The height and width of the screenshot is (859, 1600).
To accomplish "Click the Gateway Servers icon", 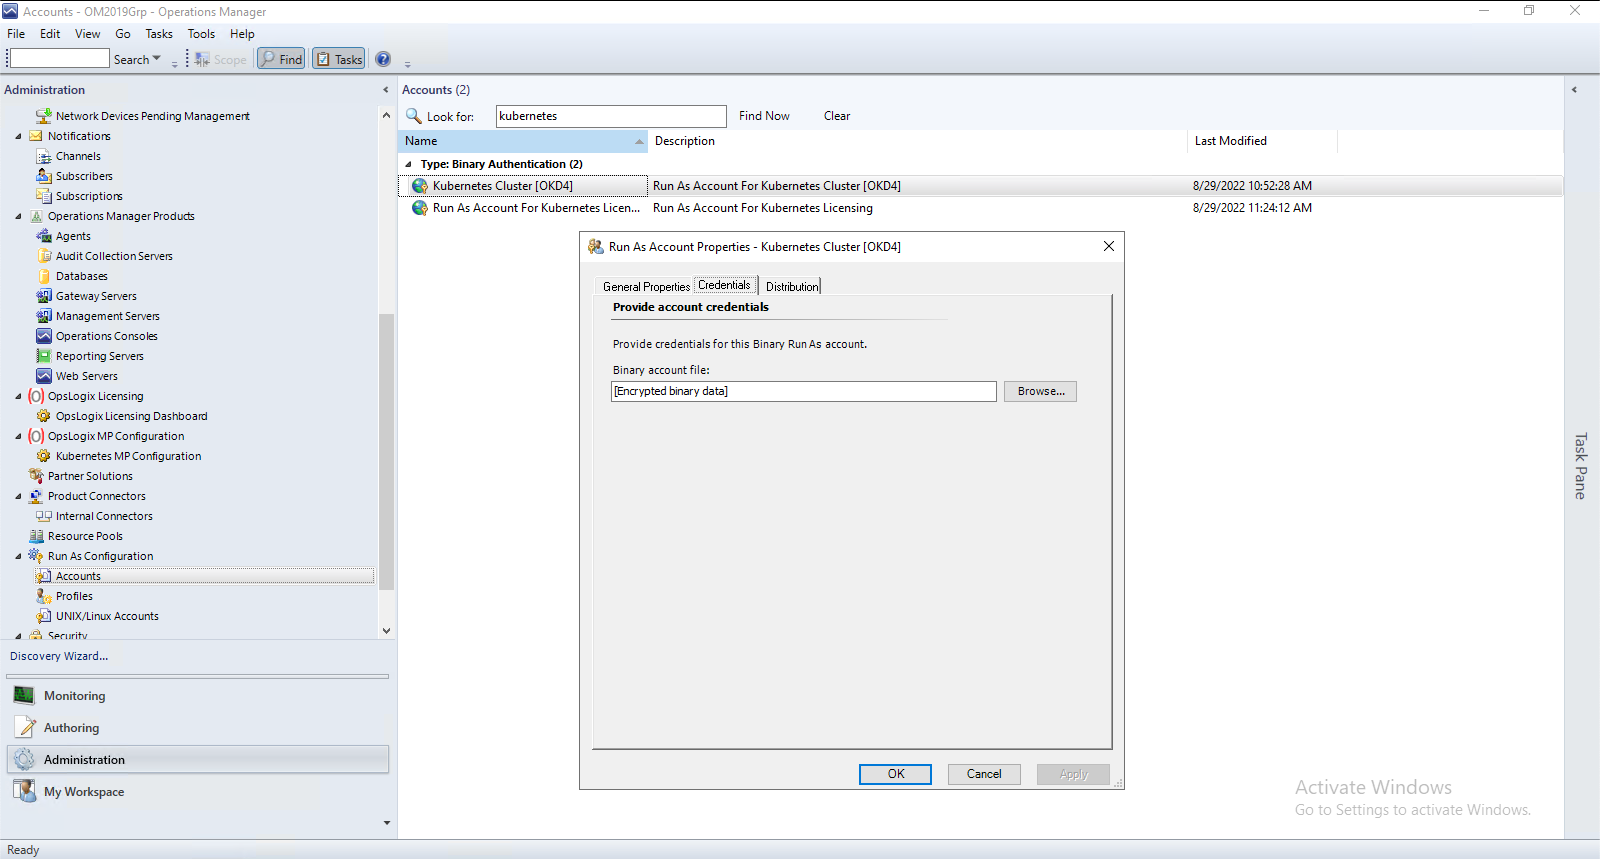I will tap(44, 296).
